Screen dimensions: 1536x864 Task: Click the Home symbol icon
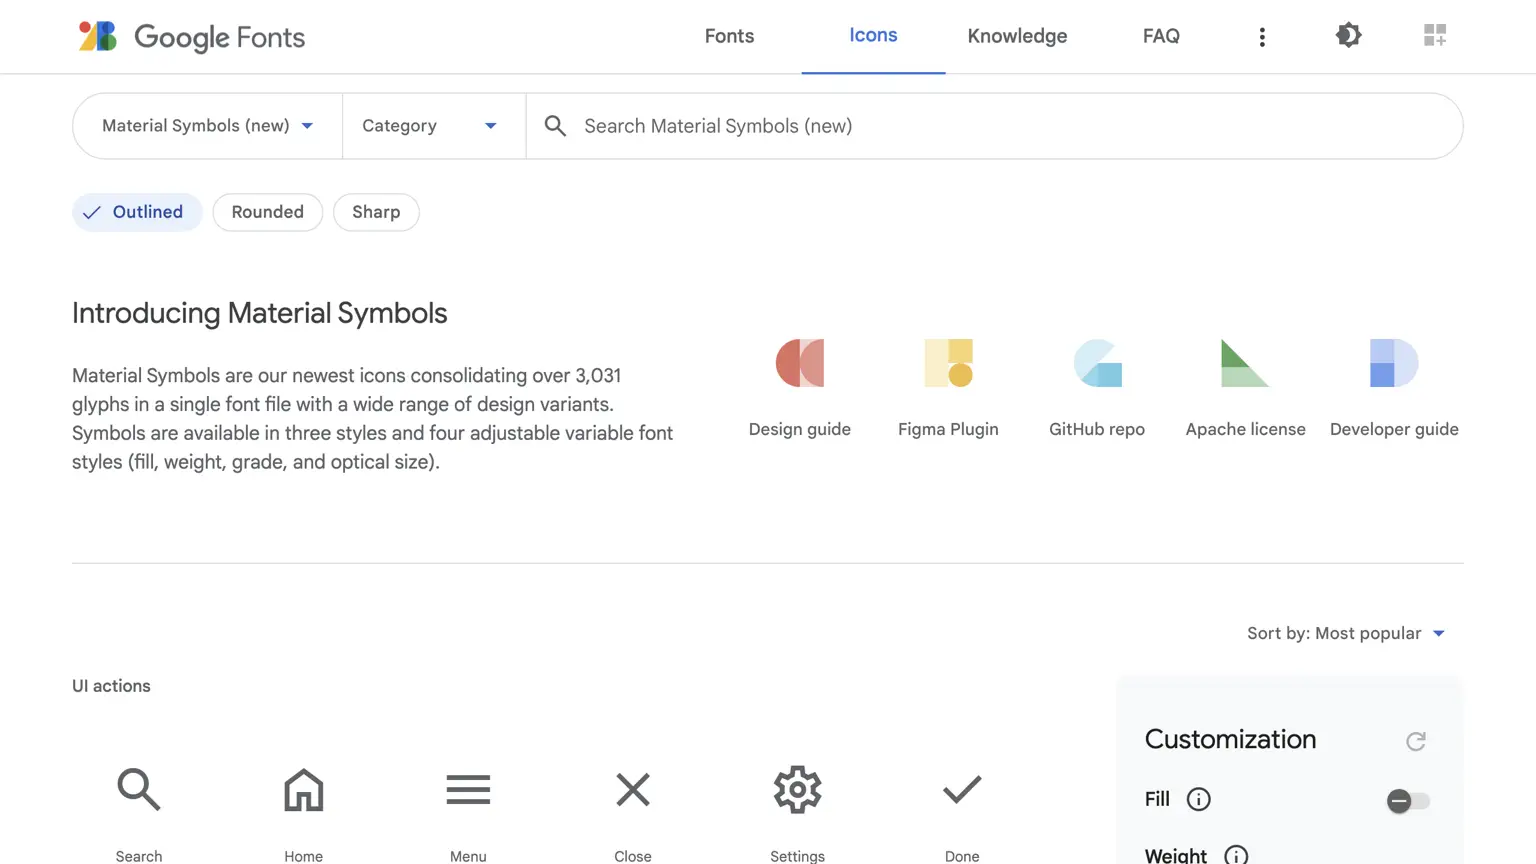coord(303,789)
